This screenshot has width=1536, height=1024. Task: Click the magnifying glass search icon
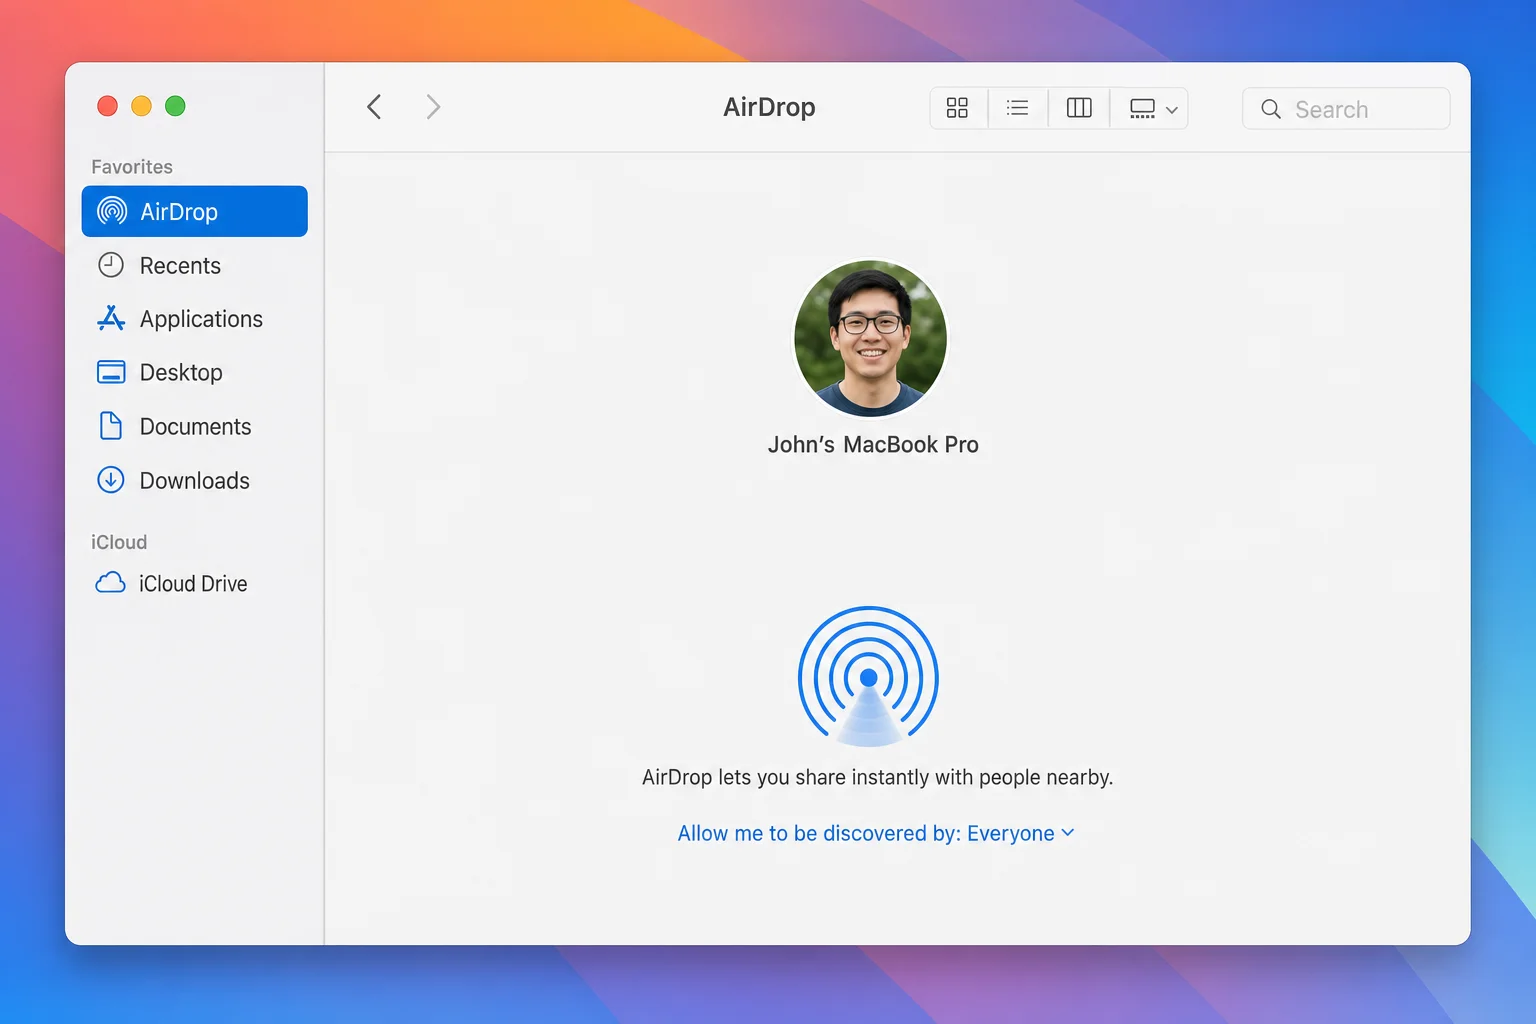coord(1271,109)
